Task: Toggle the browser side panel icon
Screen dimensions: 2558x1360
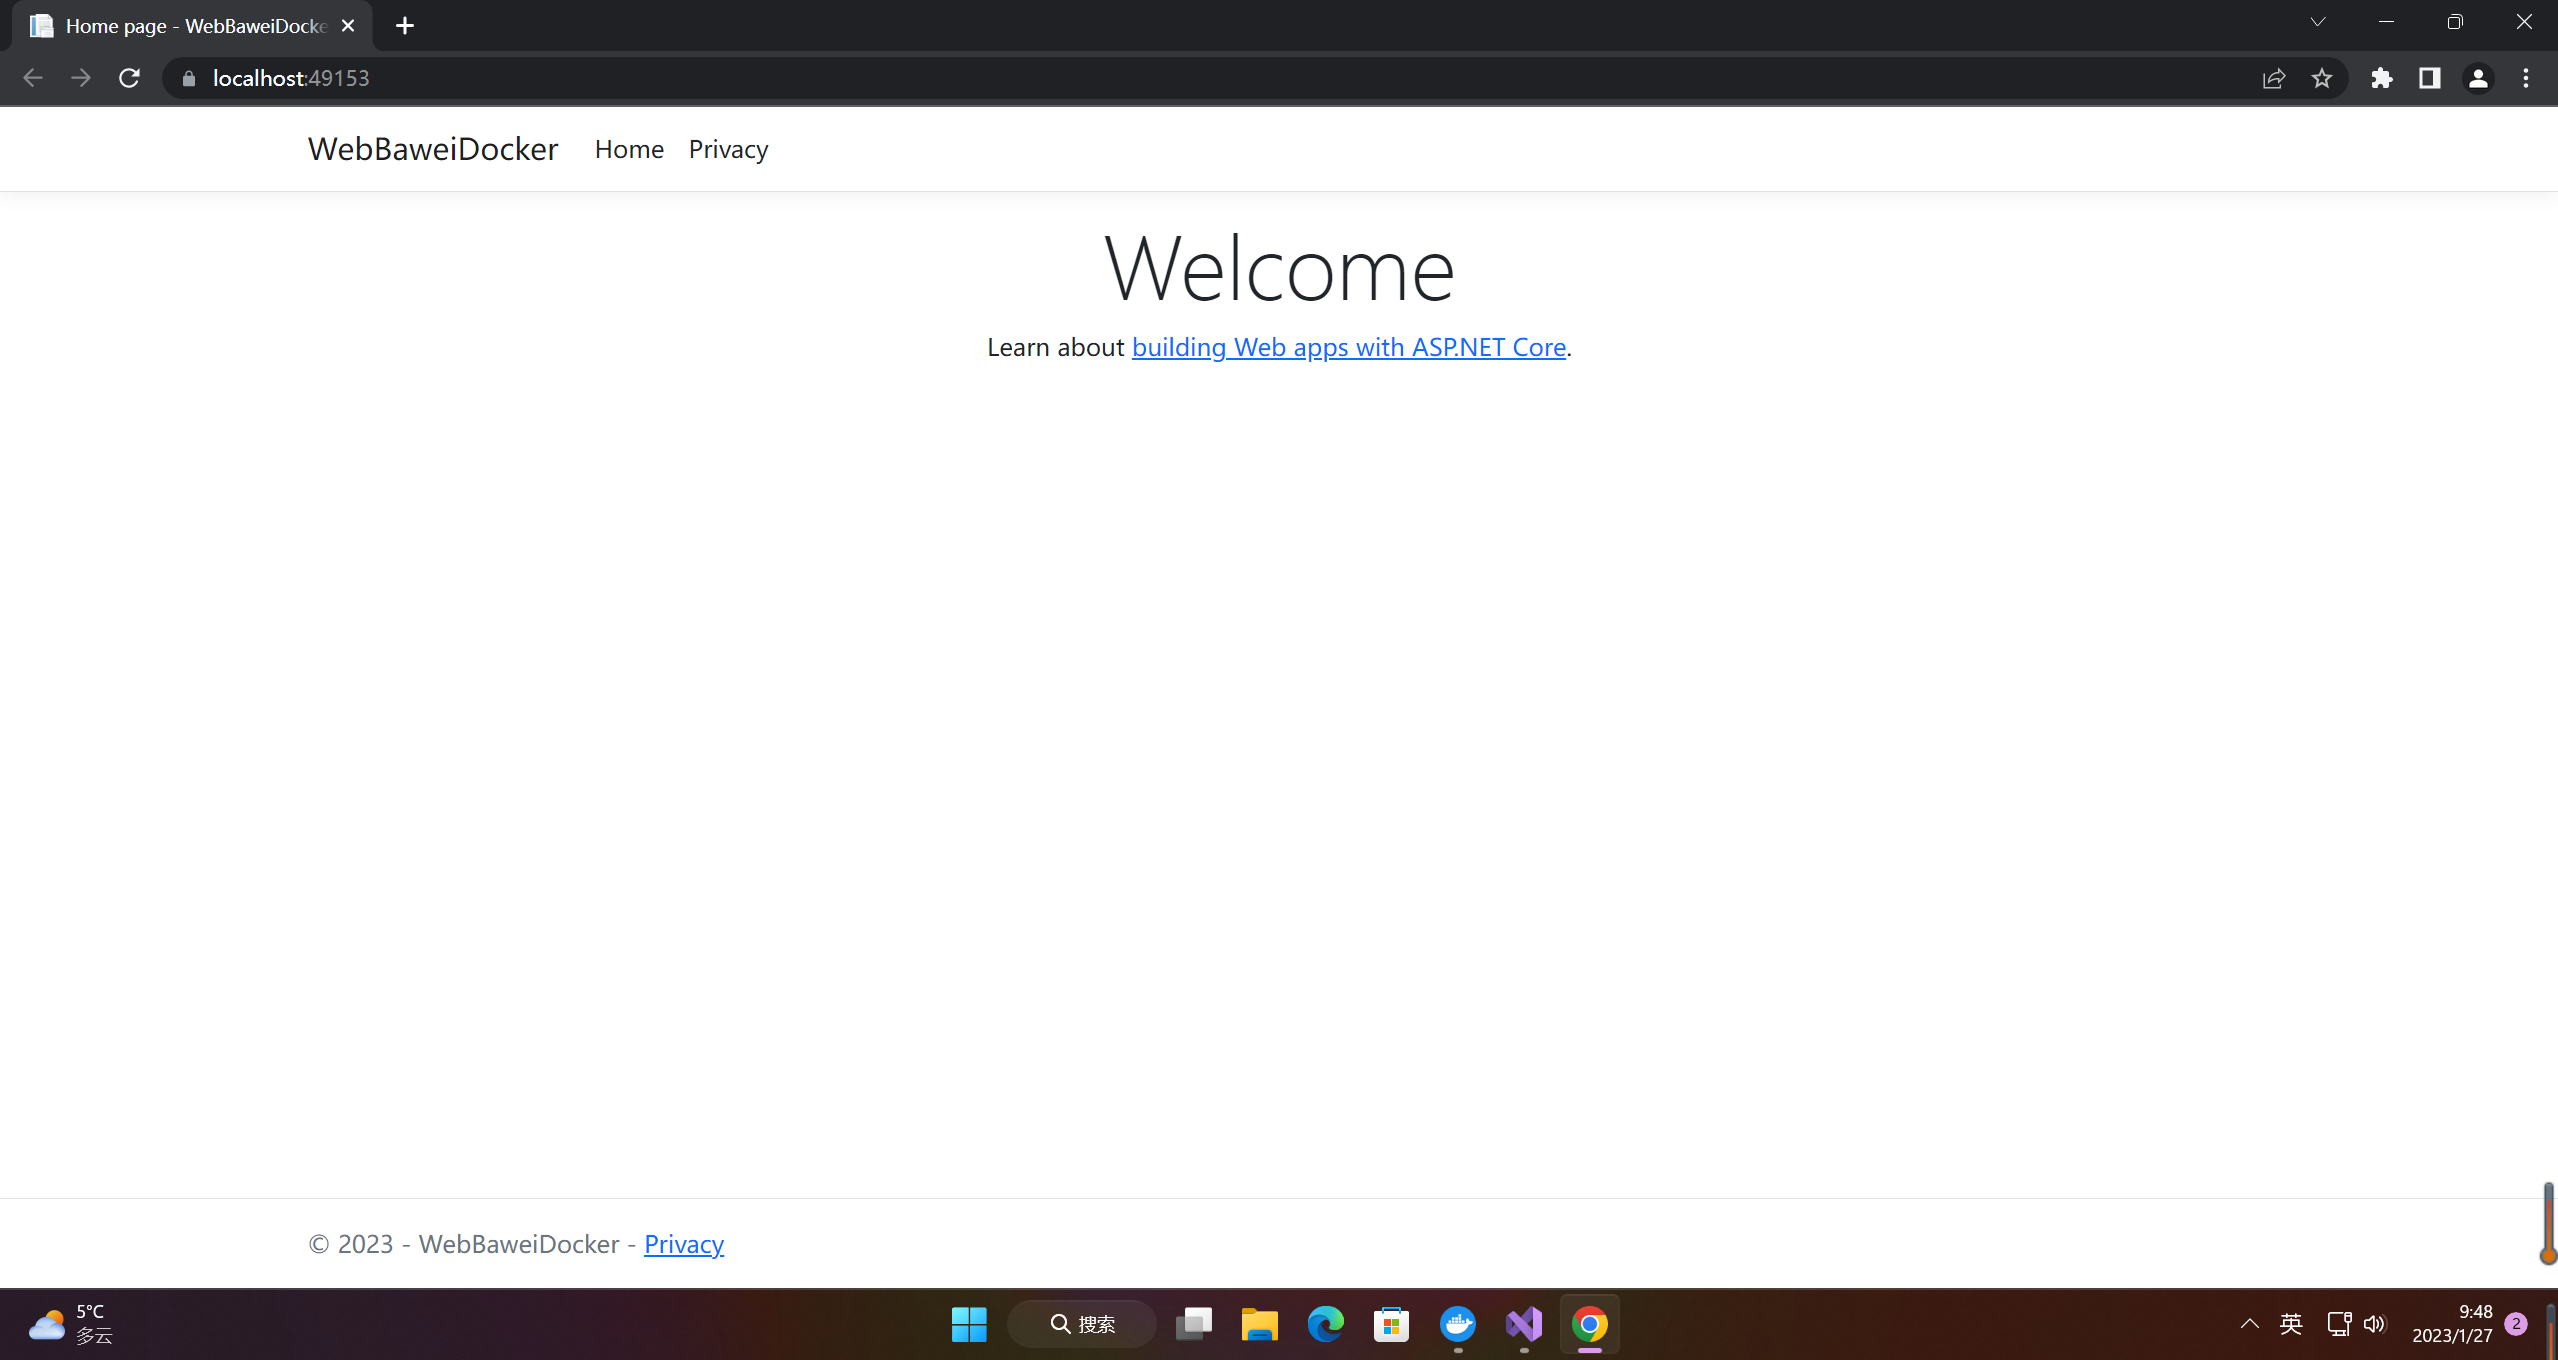Action: [2430, 78]
